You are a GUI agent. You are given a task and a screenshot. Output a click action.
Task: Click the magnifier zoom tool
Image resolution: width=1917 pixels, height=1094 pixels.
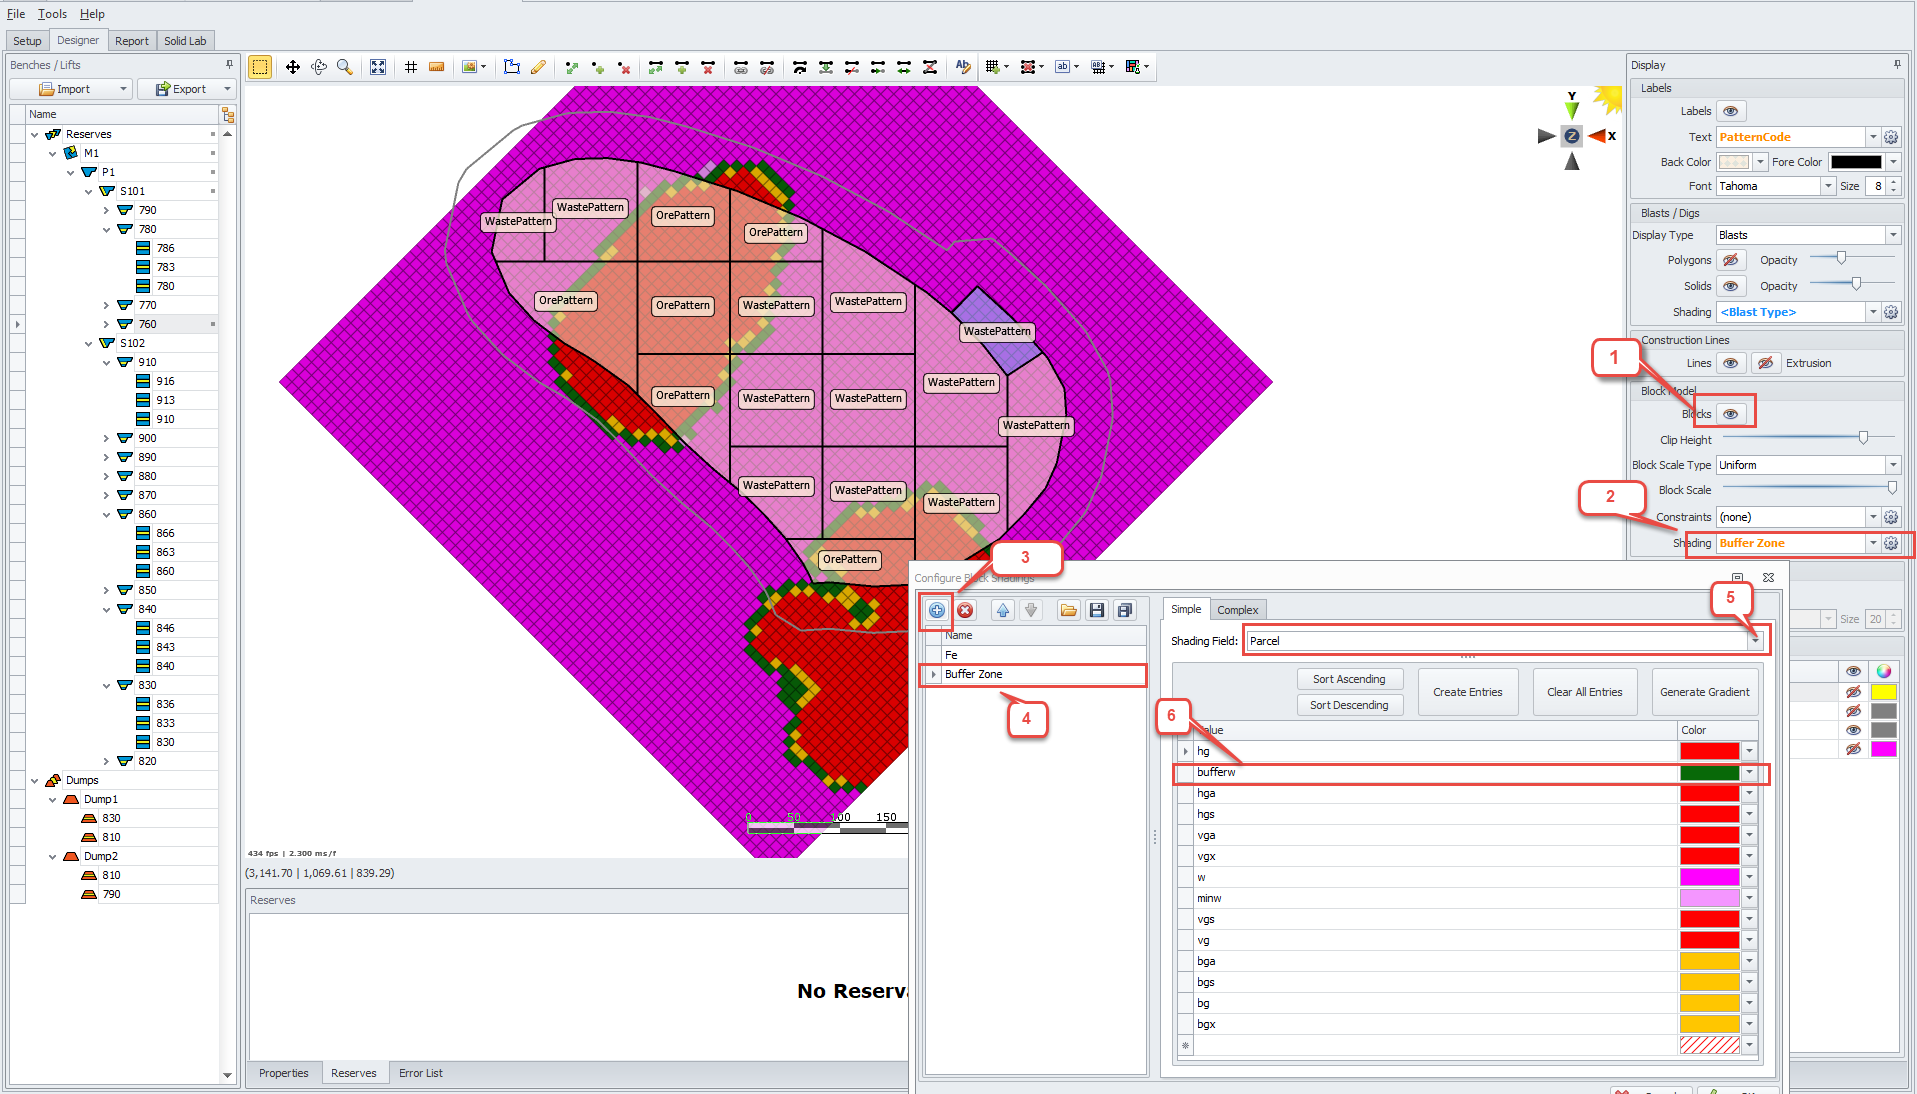(x=345, y=67)
